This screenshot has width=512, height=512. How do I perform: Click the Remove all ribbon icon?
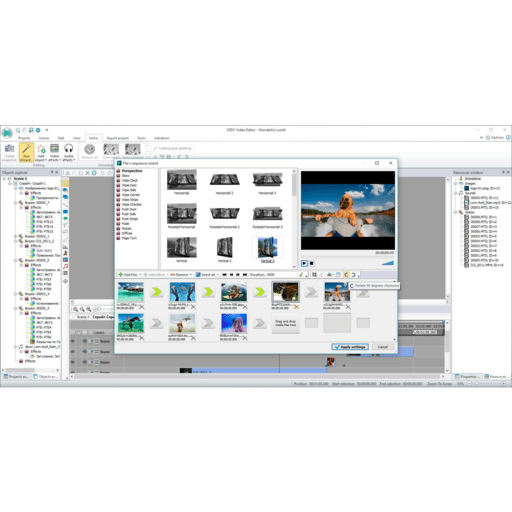tap(90, 151)
